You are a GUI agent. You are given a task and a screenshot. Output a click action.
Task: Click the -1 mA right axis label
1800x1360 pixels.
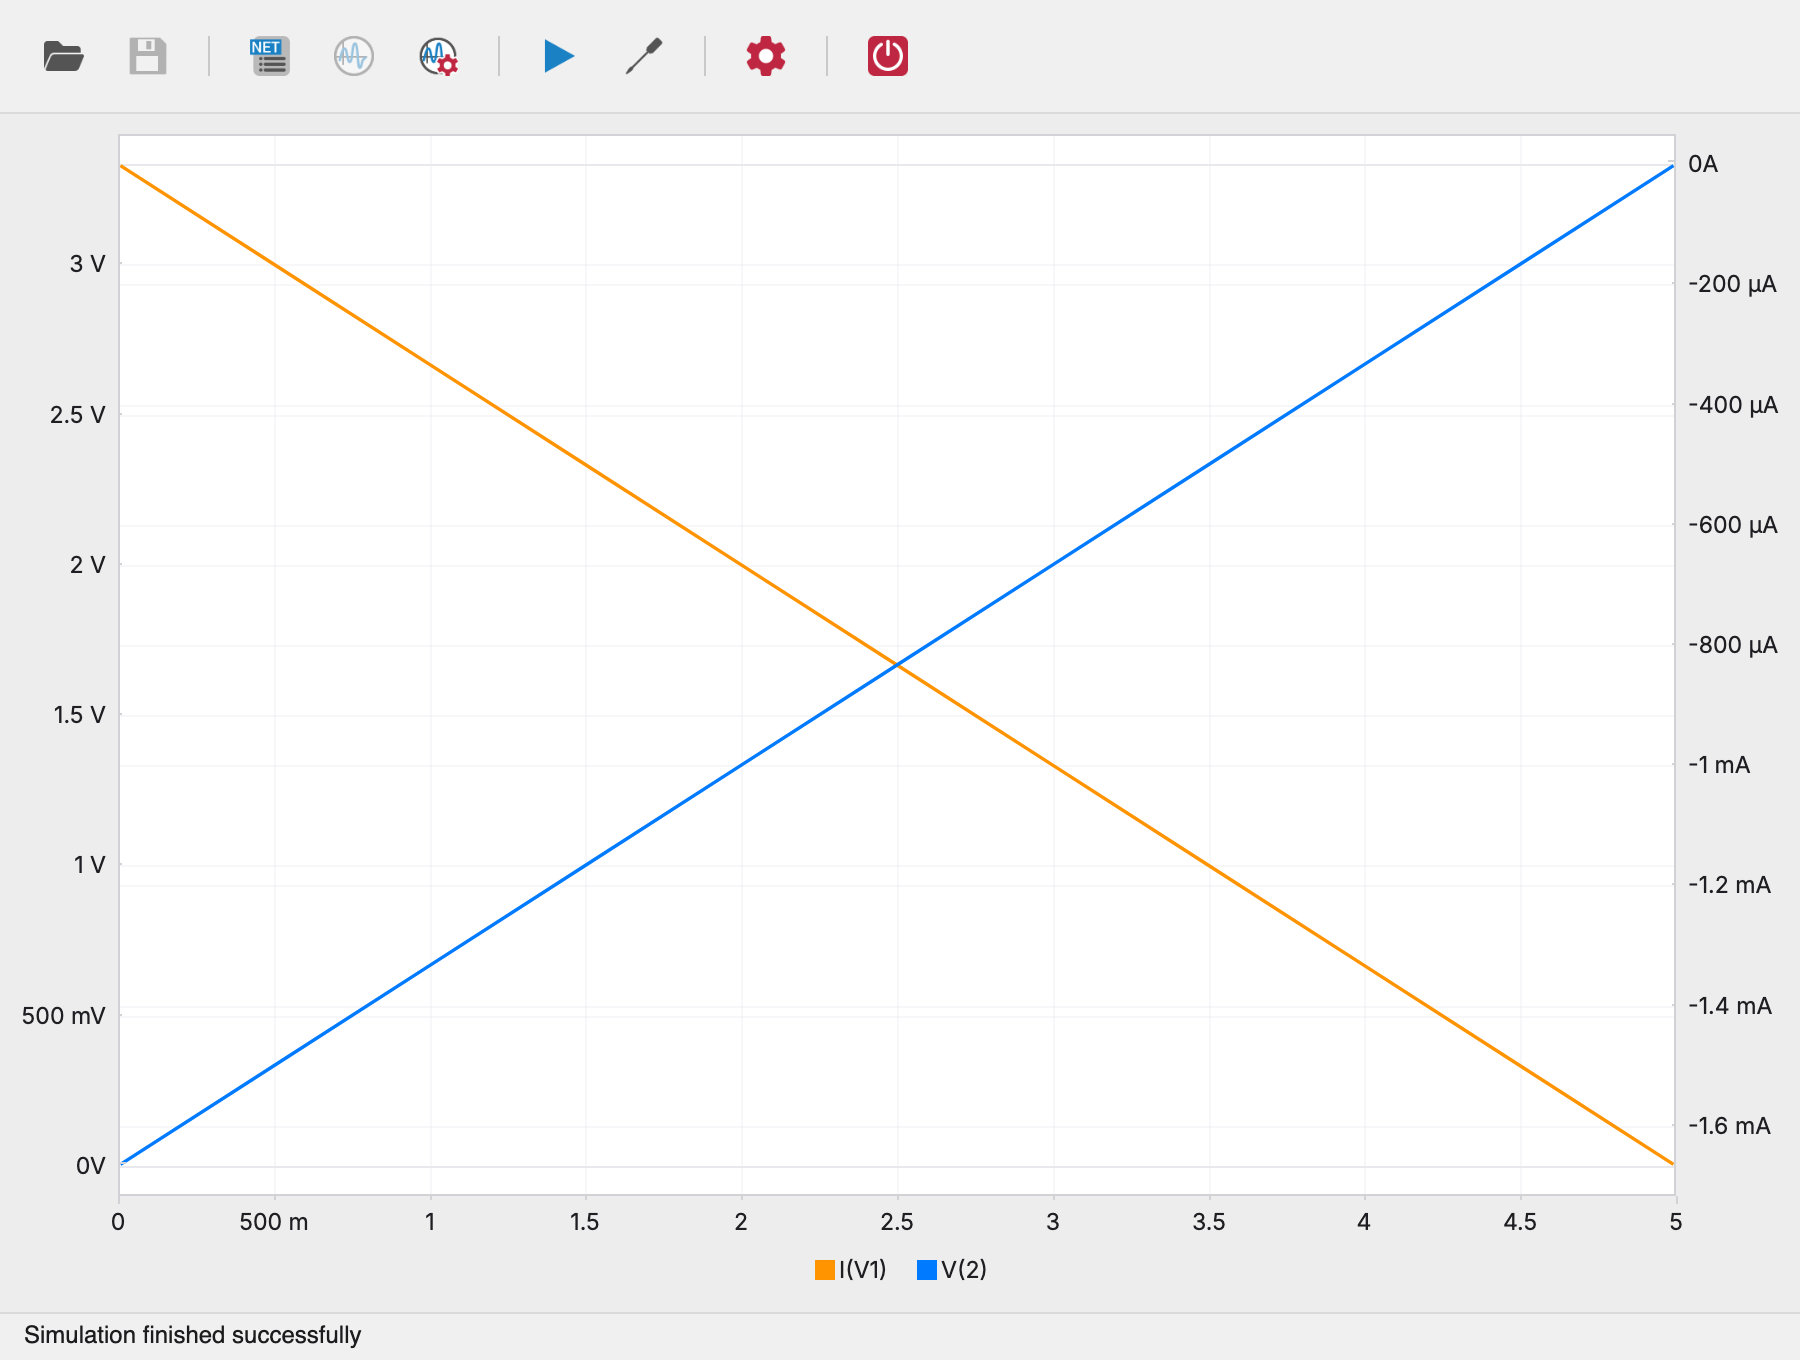[1720, 765]
